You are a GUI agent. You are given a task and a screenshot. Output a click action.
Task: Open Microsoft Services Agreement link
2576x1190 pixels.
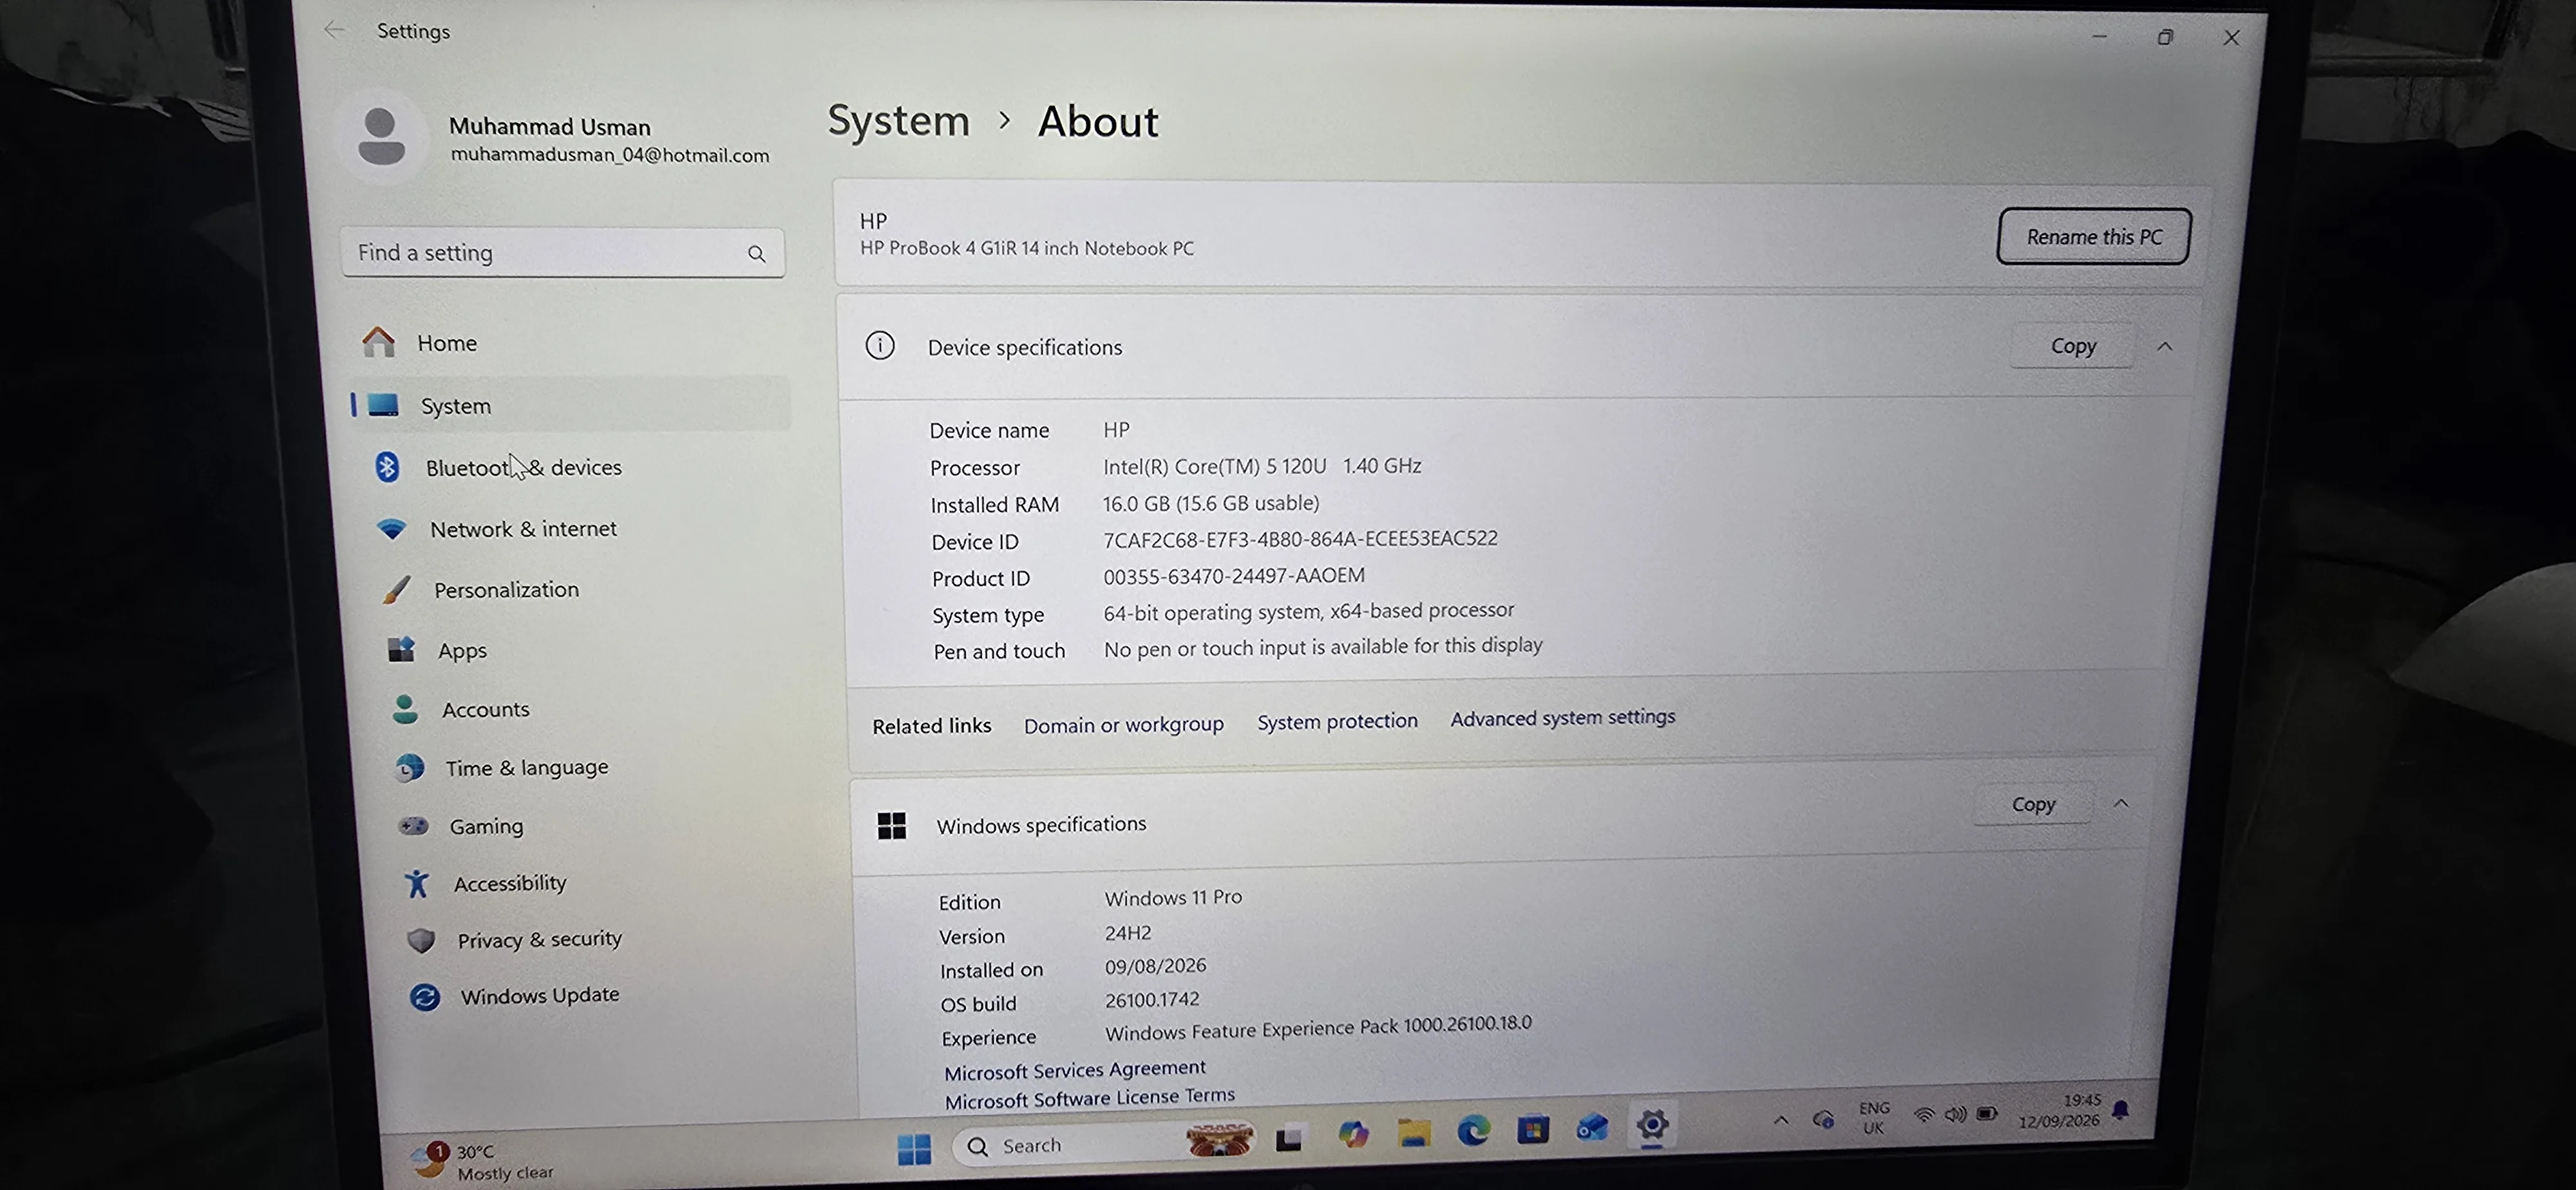[x=1075, y=1070]
